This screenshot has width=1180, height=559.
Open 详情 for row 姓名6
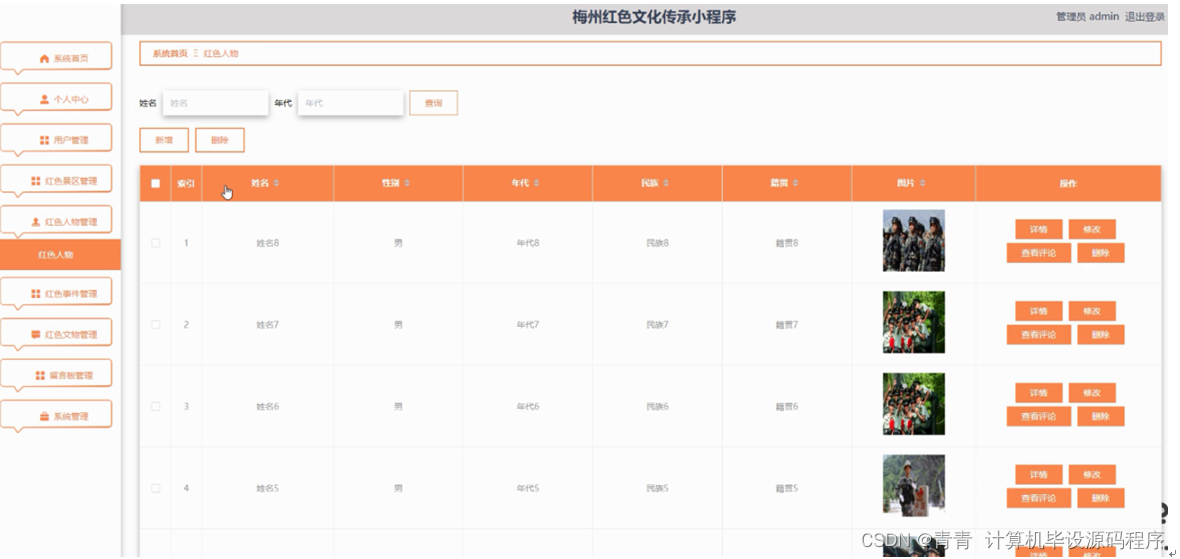pyautogui.click(x=1039, y=393)
